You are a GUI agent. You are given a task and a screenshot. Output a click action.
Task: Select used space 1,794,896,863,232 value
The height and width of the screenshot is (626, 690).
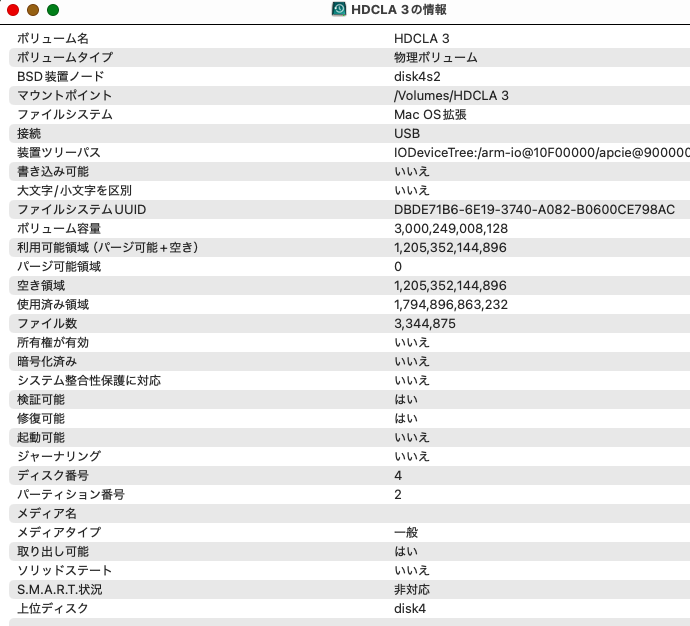click(x=451, y=304)
